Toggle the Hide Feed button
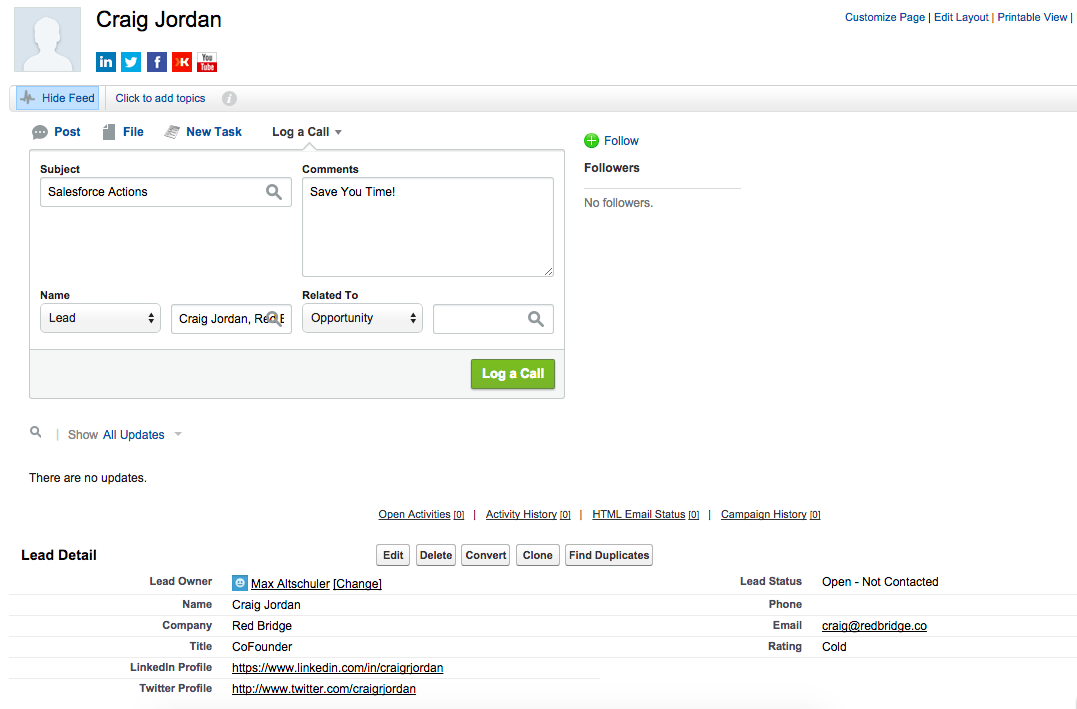This screenshot has width=1077, height=709. click(58, 98)
